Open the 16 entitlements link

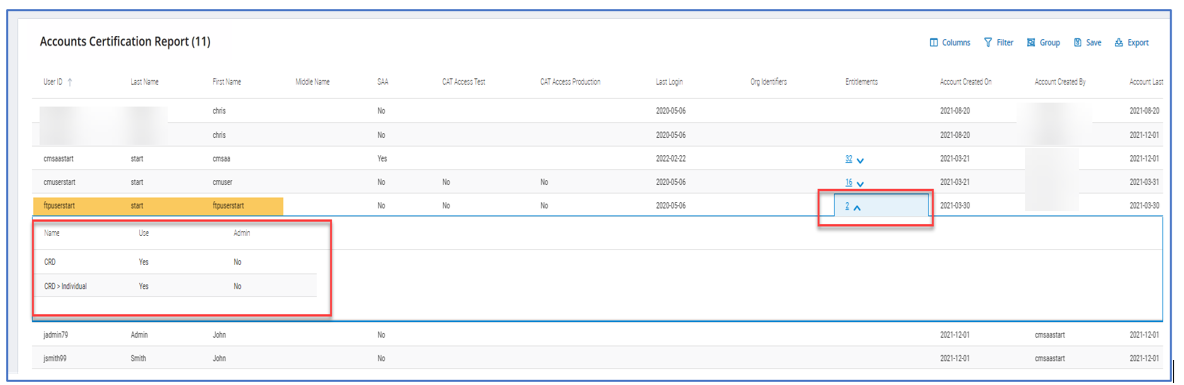click(849, 182)
